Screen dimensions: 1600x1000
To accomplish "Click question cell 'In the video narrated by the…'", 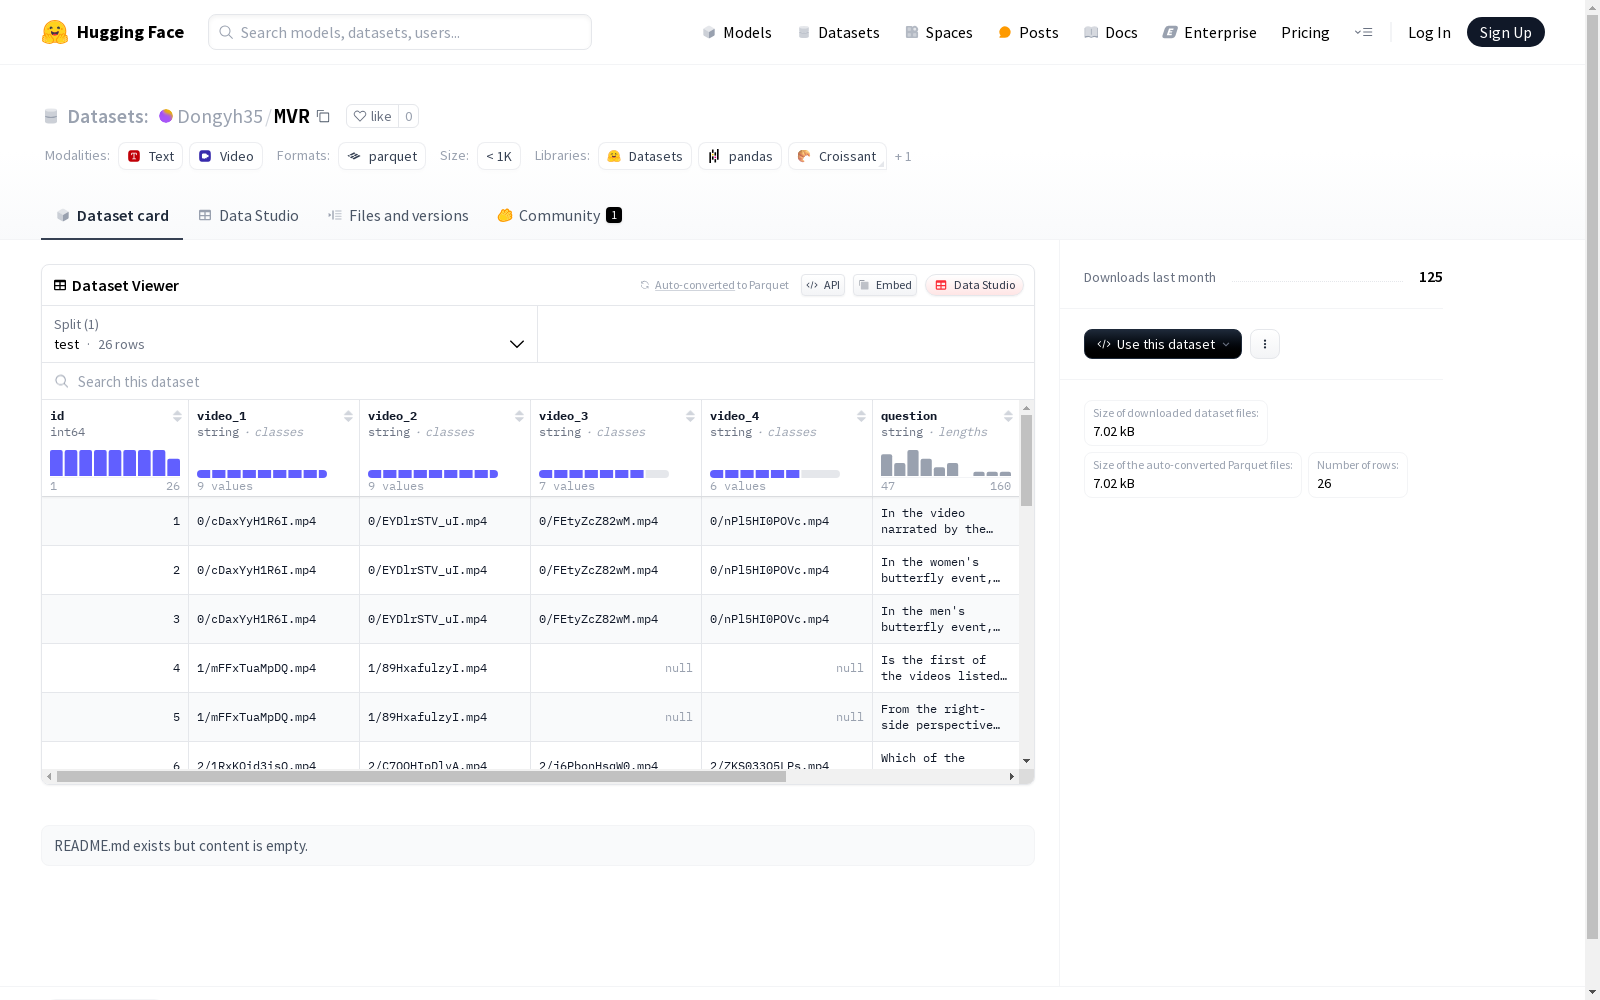I will click(x=946, y=521).
